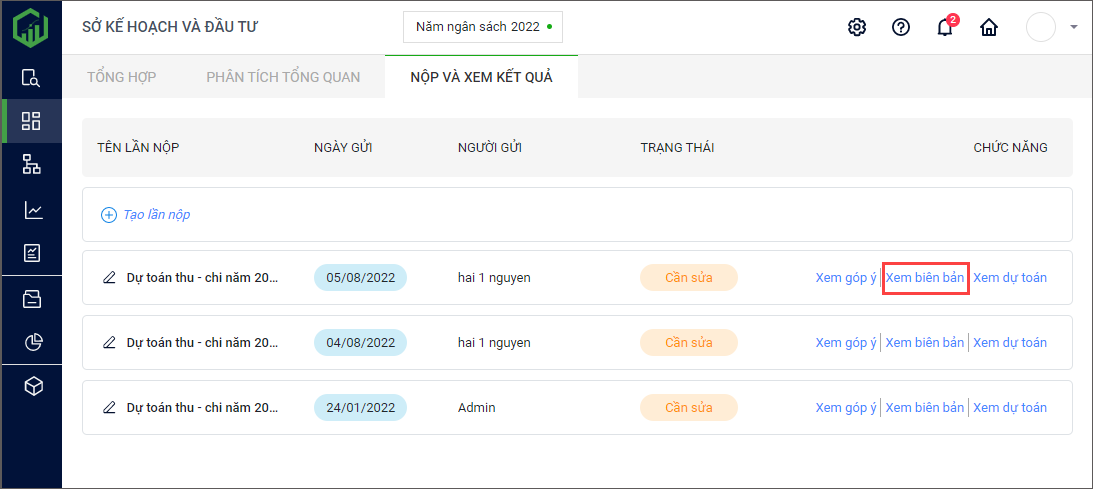
Task: Click the 3D cube sidebar icon
Action: [32, 386]
